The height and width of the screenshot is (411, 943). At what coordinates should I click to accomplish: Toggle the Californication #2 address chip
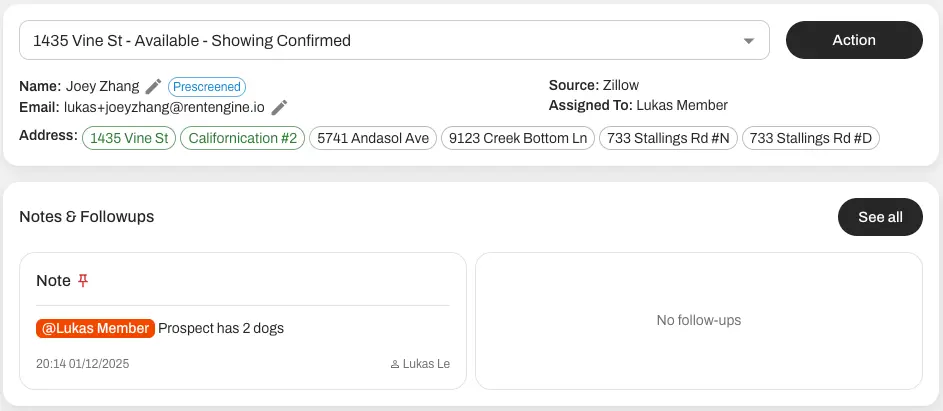[243, 138]
